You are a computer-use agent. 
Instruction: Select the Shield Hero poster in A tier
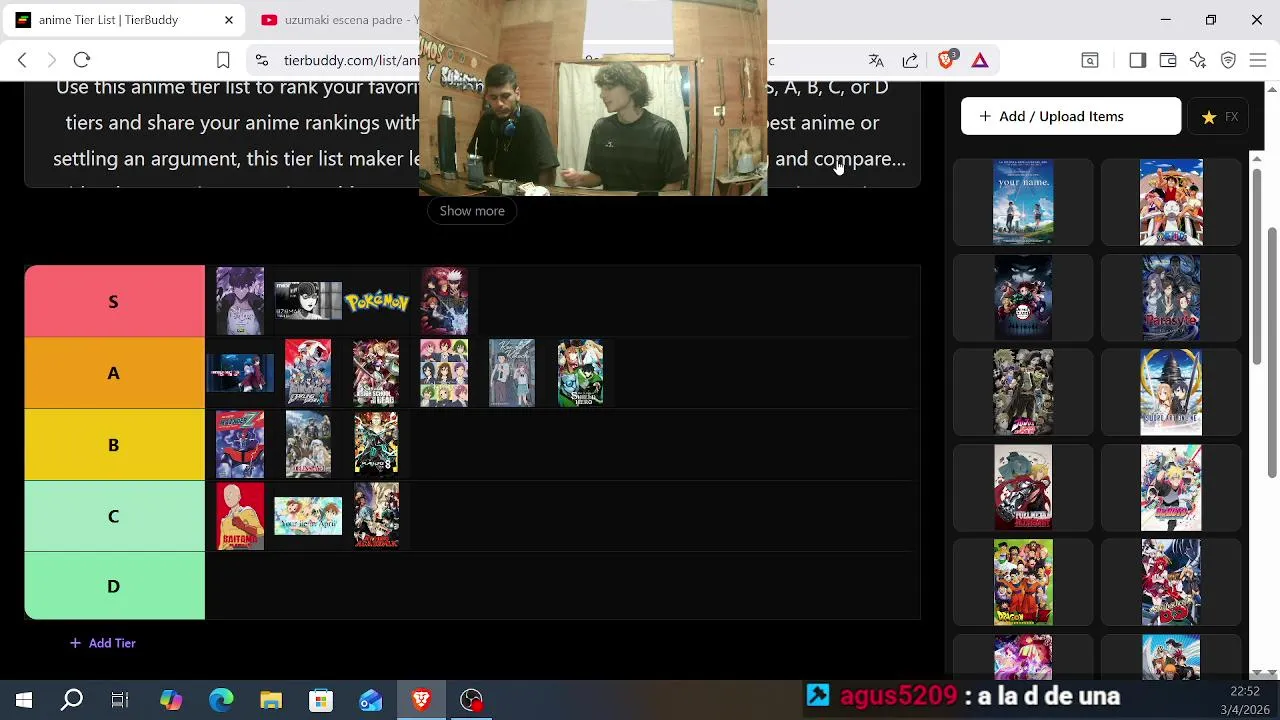point(580,373)
